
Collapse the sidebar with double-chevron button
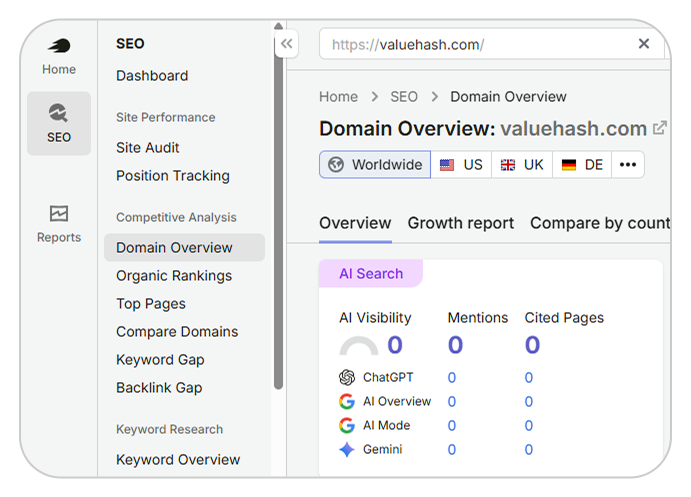pyautogui.click(x=286, y=44)
